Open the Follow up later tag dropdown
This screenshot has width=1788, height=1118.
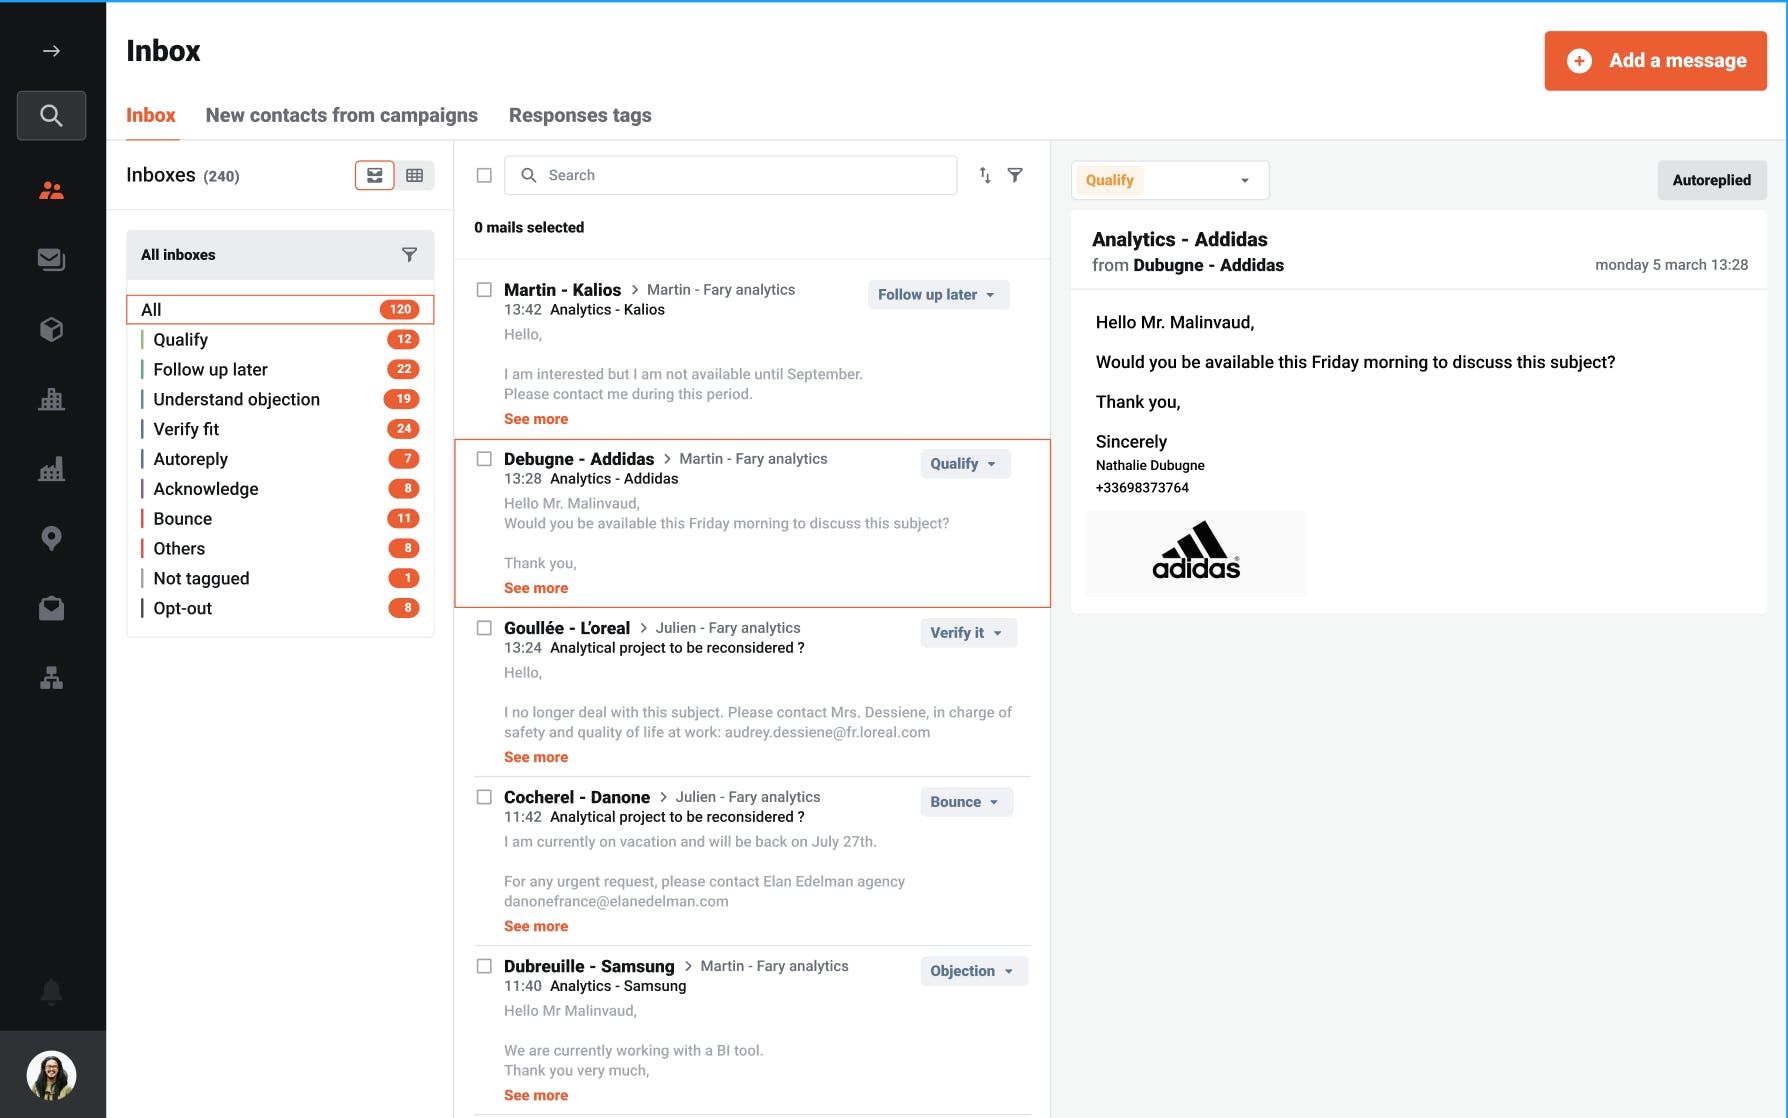(937, 295)
